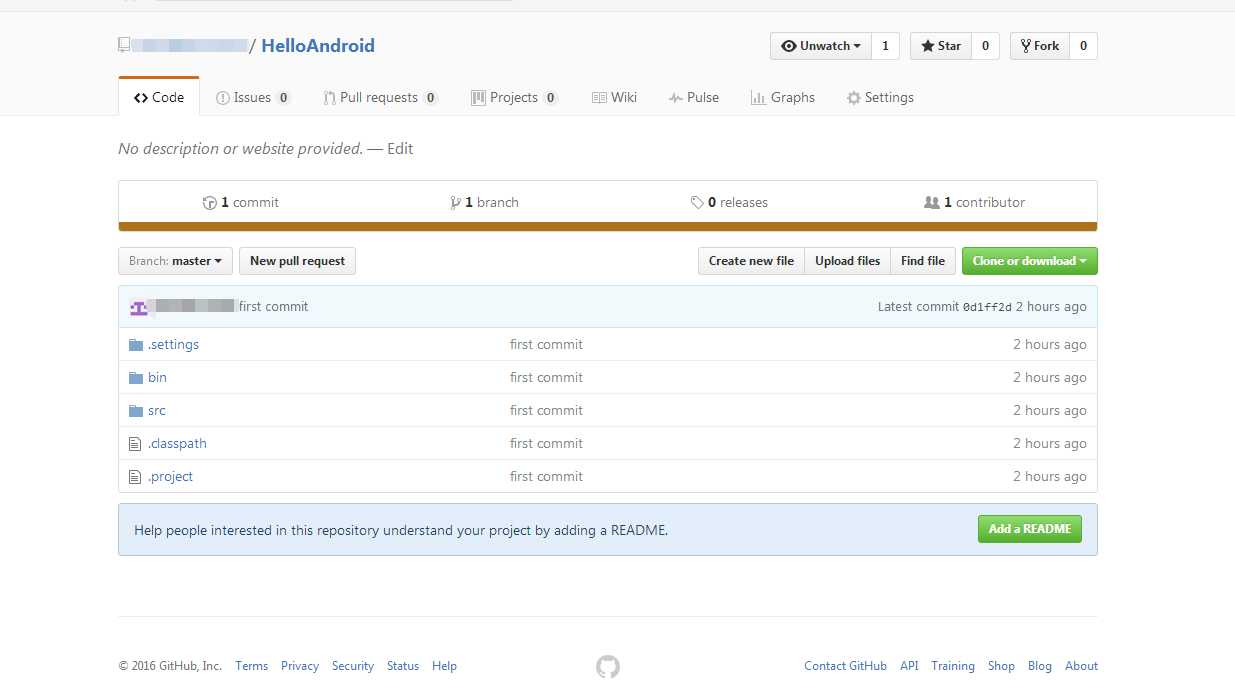Click the folder icon beside bin
This screenshot has height=686, width=1235.
coord(136,377)
